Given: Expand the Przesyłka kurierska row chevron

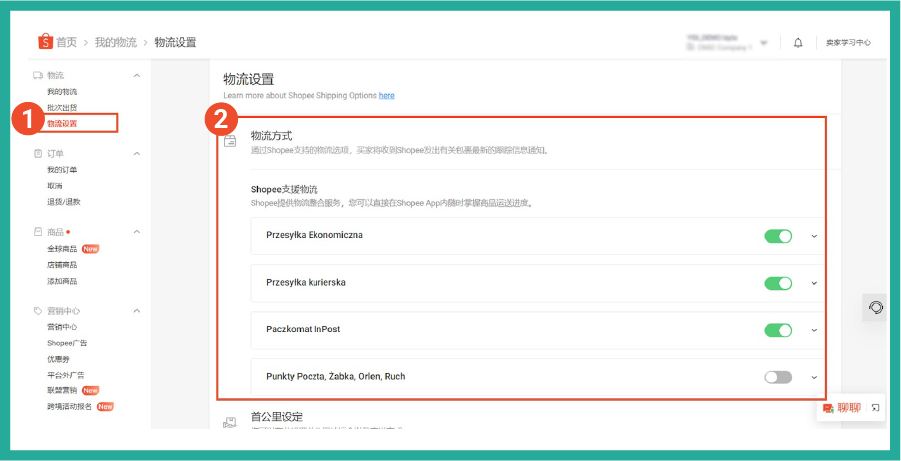Looking at the screenshot, I should tap(814, 283).
